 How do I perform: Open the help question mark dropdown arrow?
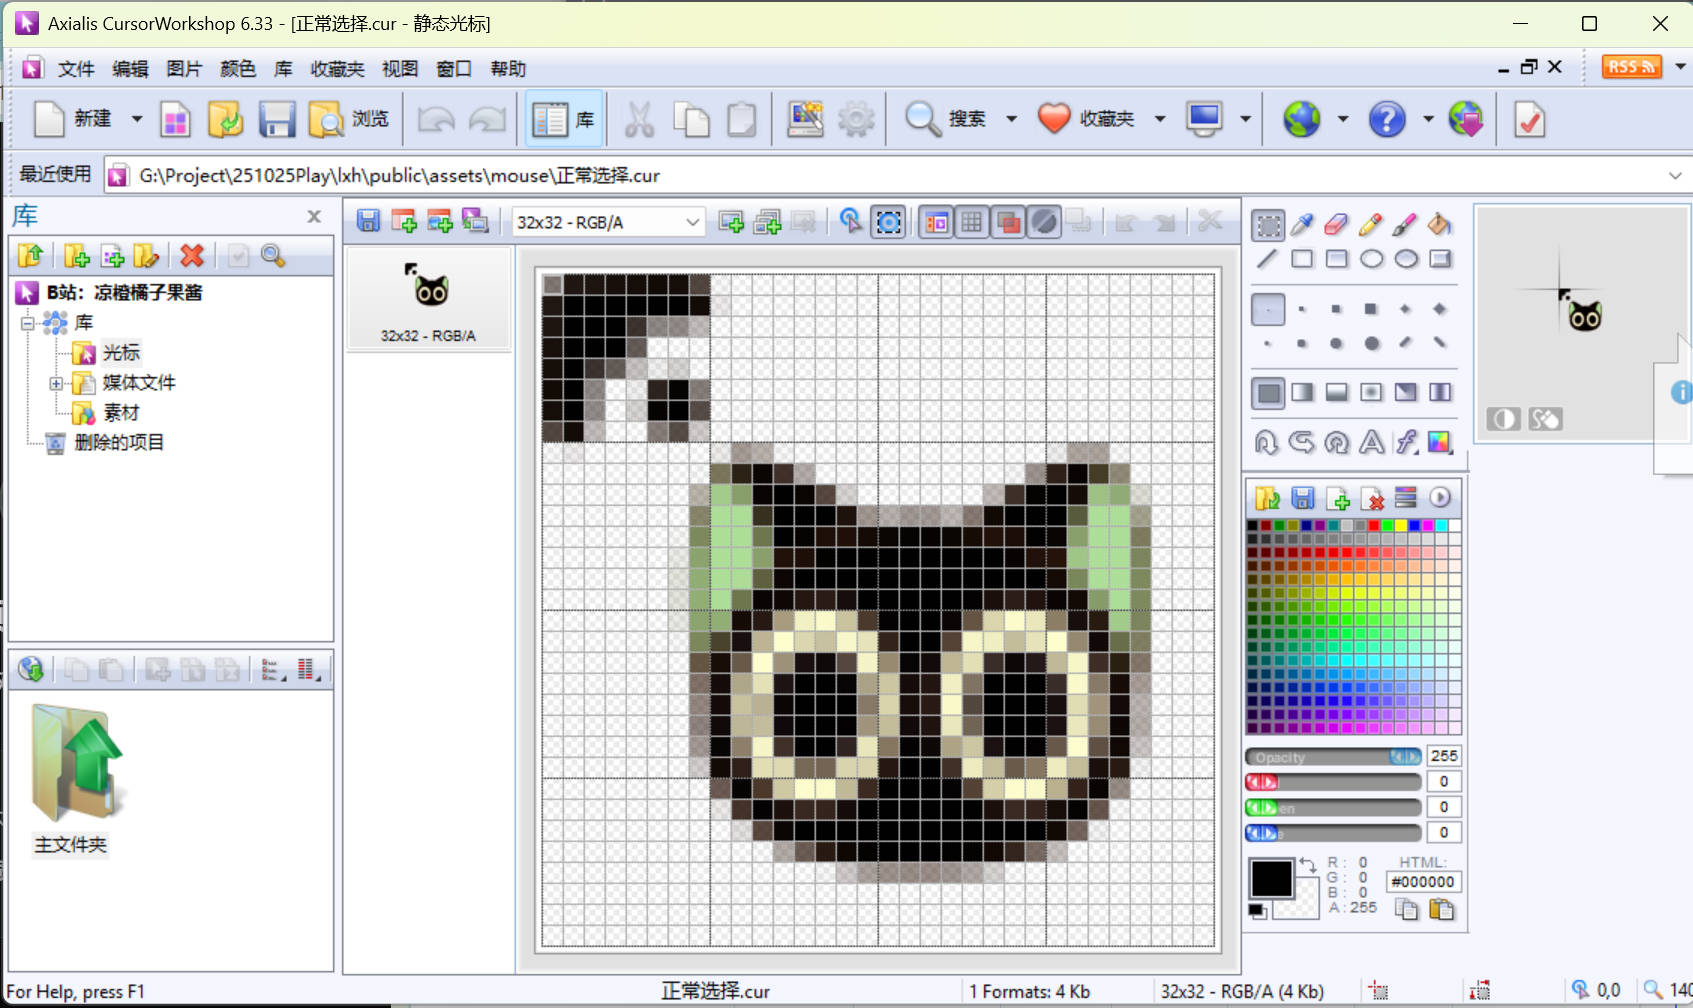tap(1428, 119)
